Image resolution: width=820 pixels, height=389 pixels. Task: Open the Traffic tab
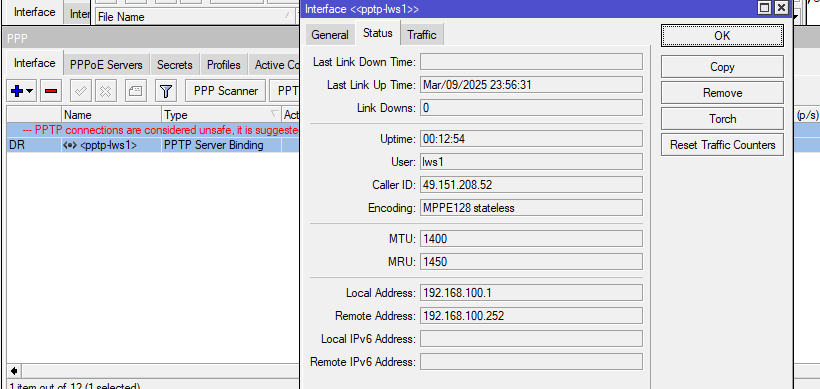pos(422,35)
